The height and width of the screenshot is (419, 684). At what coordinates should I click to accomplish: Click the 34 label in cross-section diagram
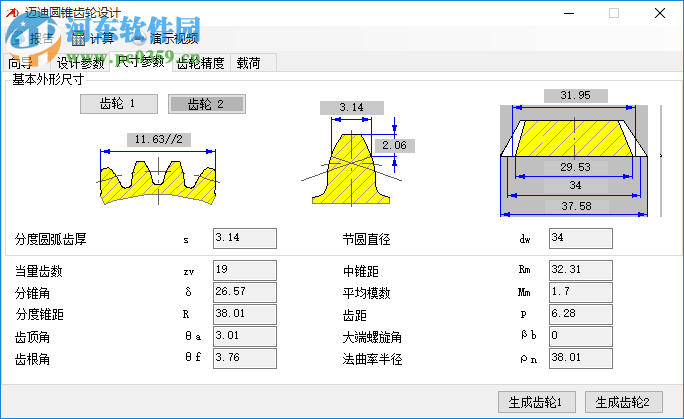[x=575, y=186]
